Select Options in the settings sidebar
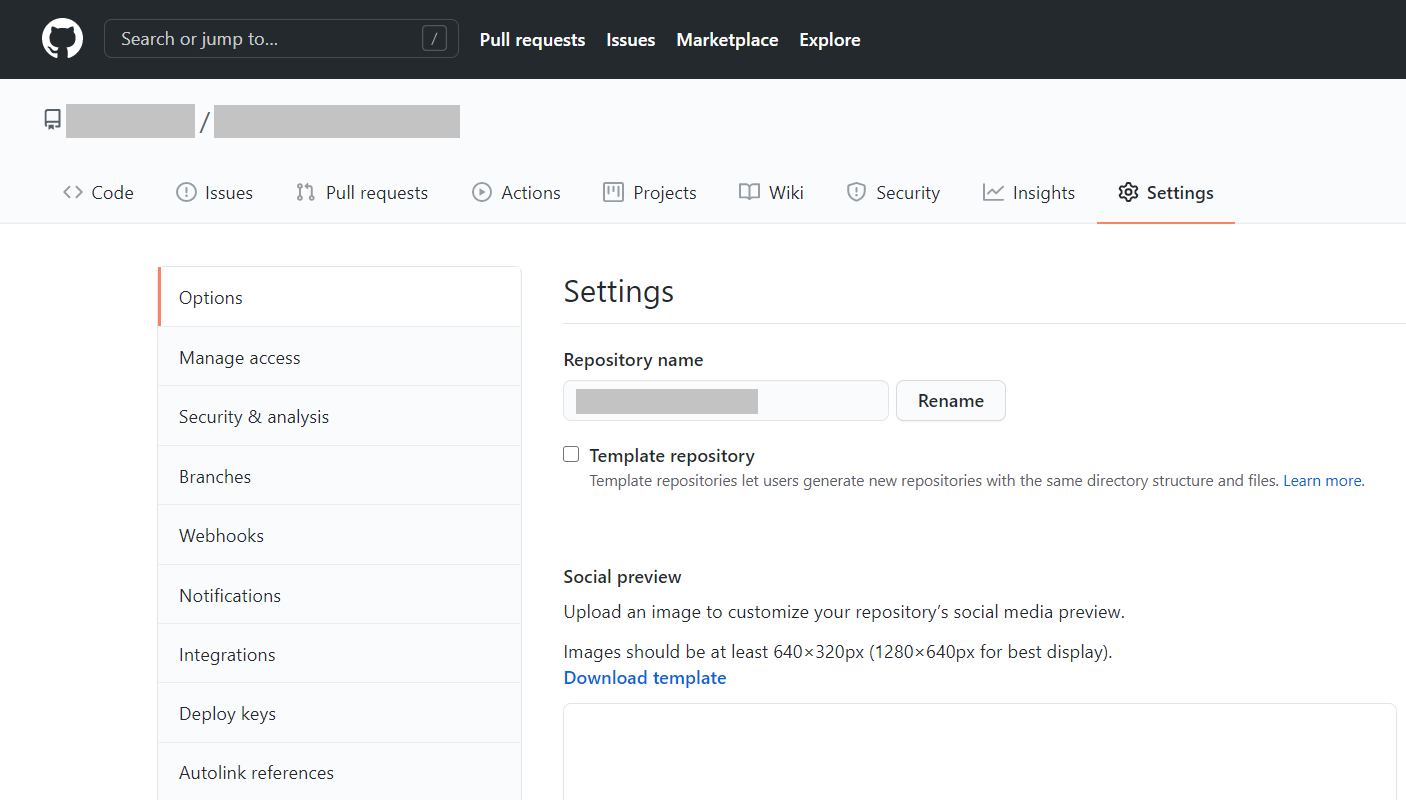 (340, 297)
